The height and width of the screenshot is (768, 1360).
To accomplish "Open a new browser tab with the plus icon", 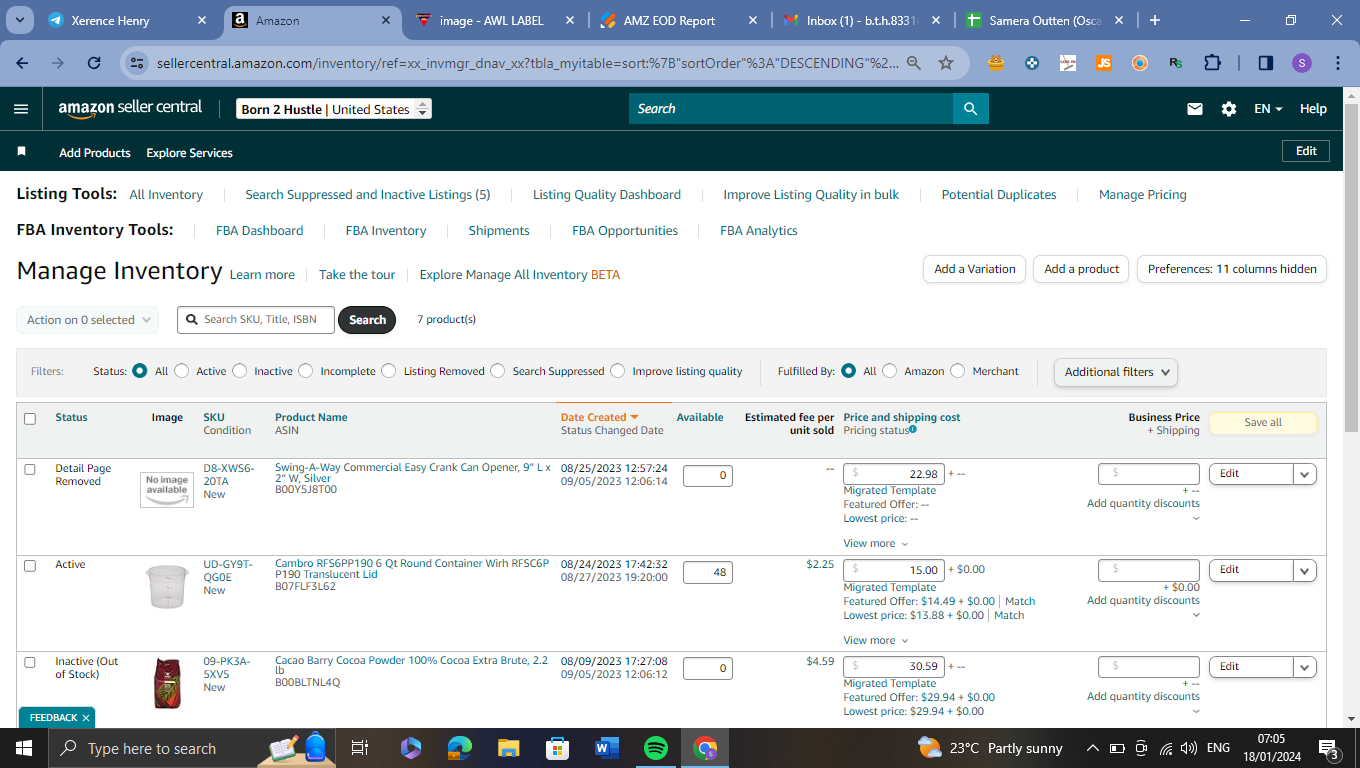I will pyautogui.click(x=1155, y=20).
